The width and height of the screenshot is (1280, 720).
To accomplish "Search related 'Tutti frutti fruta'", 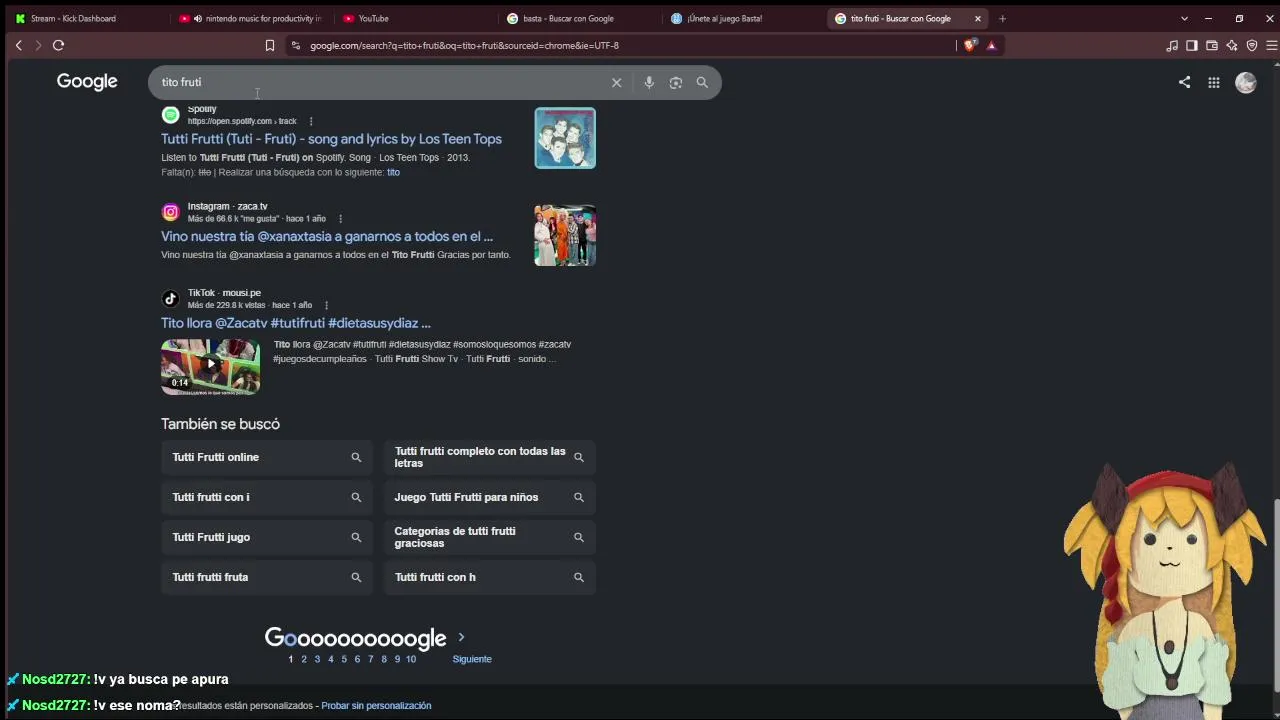I will tap(267, 577).
